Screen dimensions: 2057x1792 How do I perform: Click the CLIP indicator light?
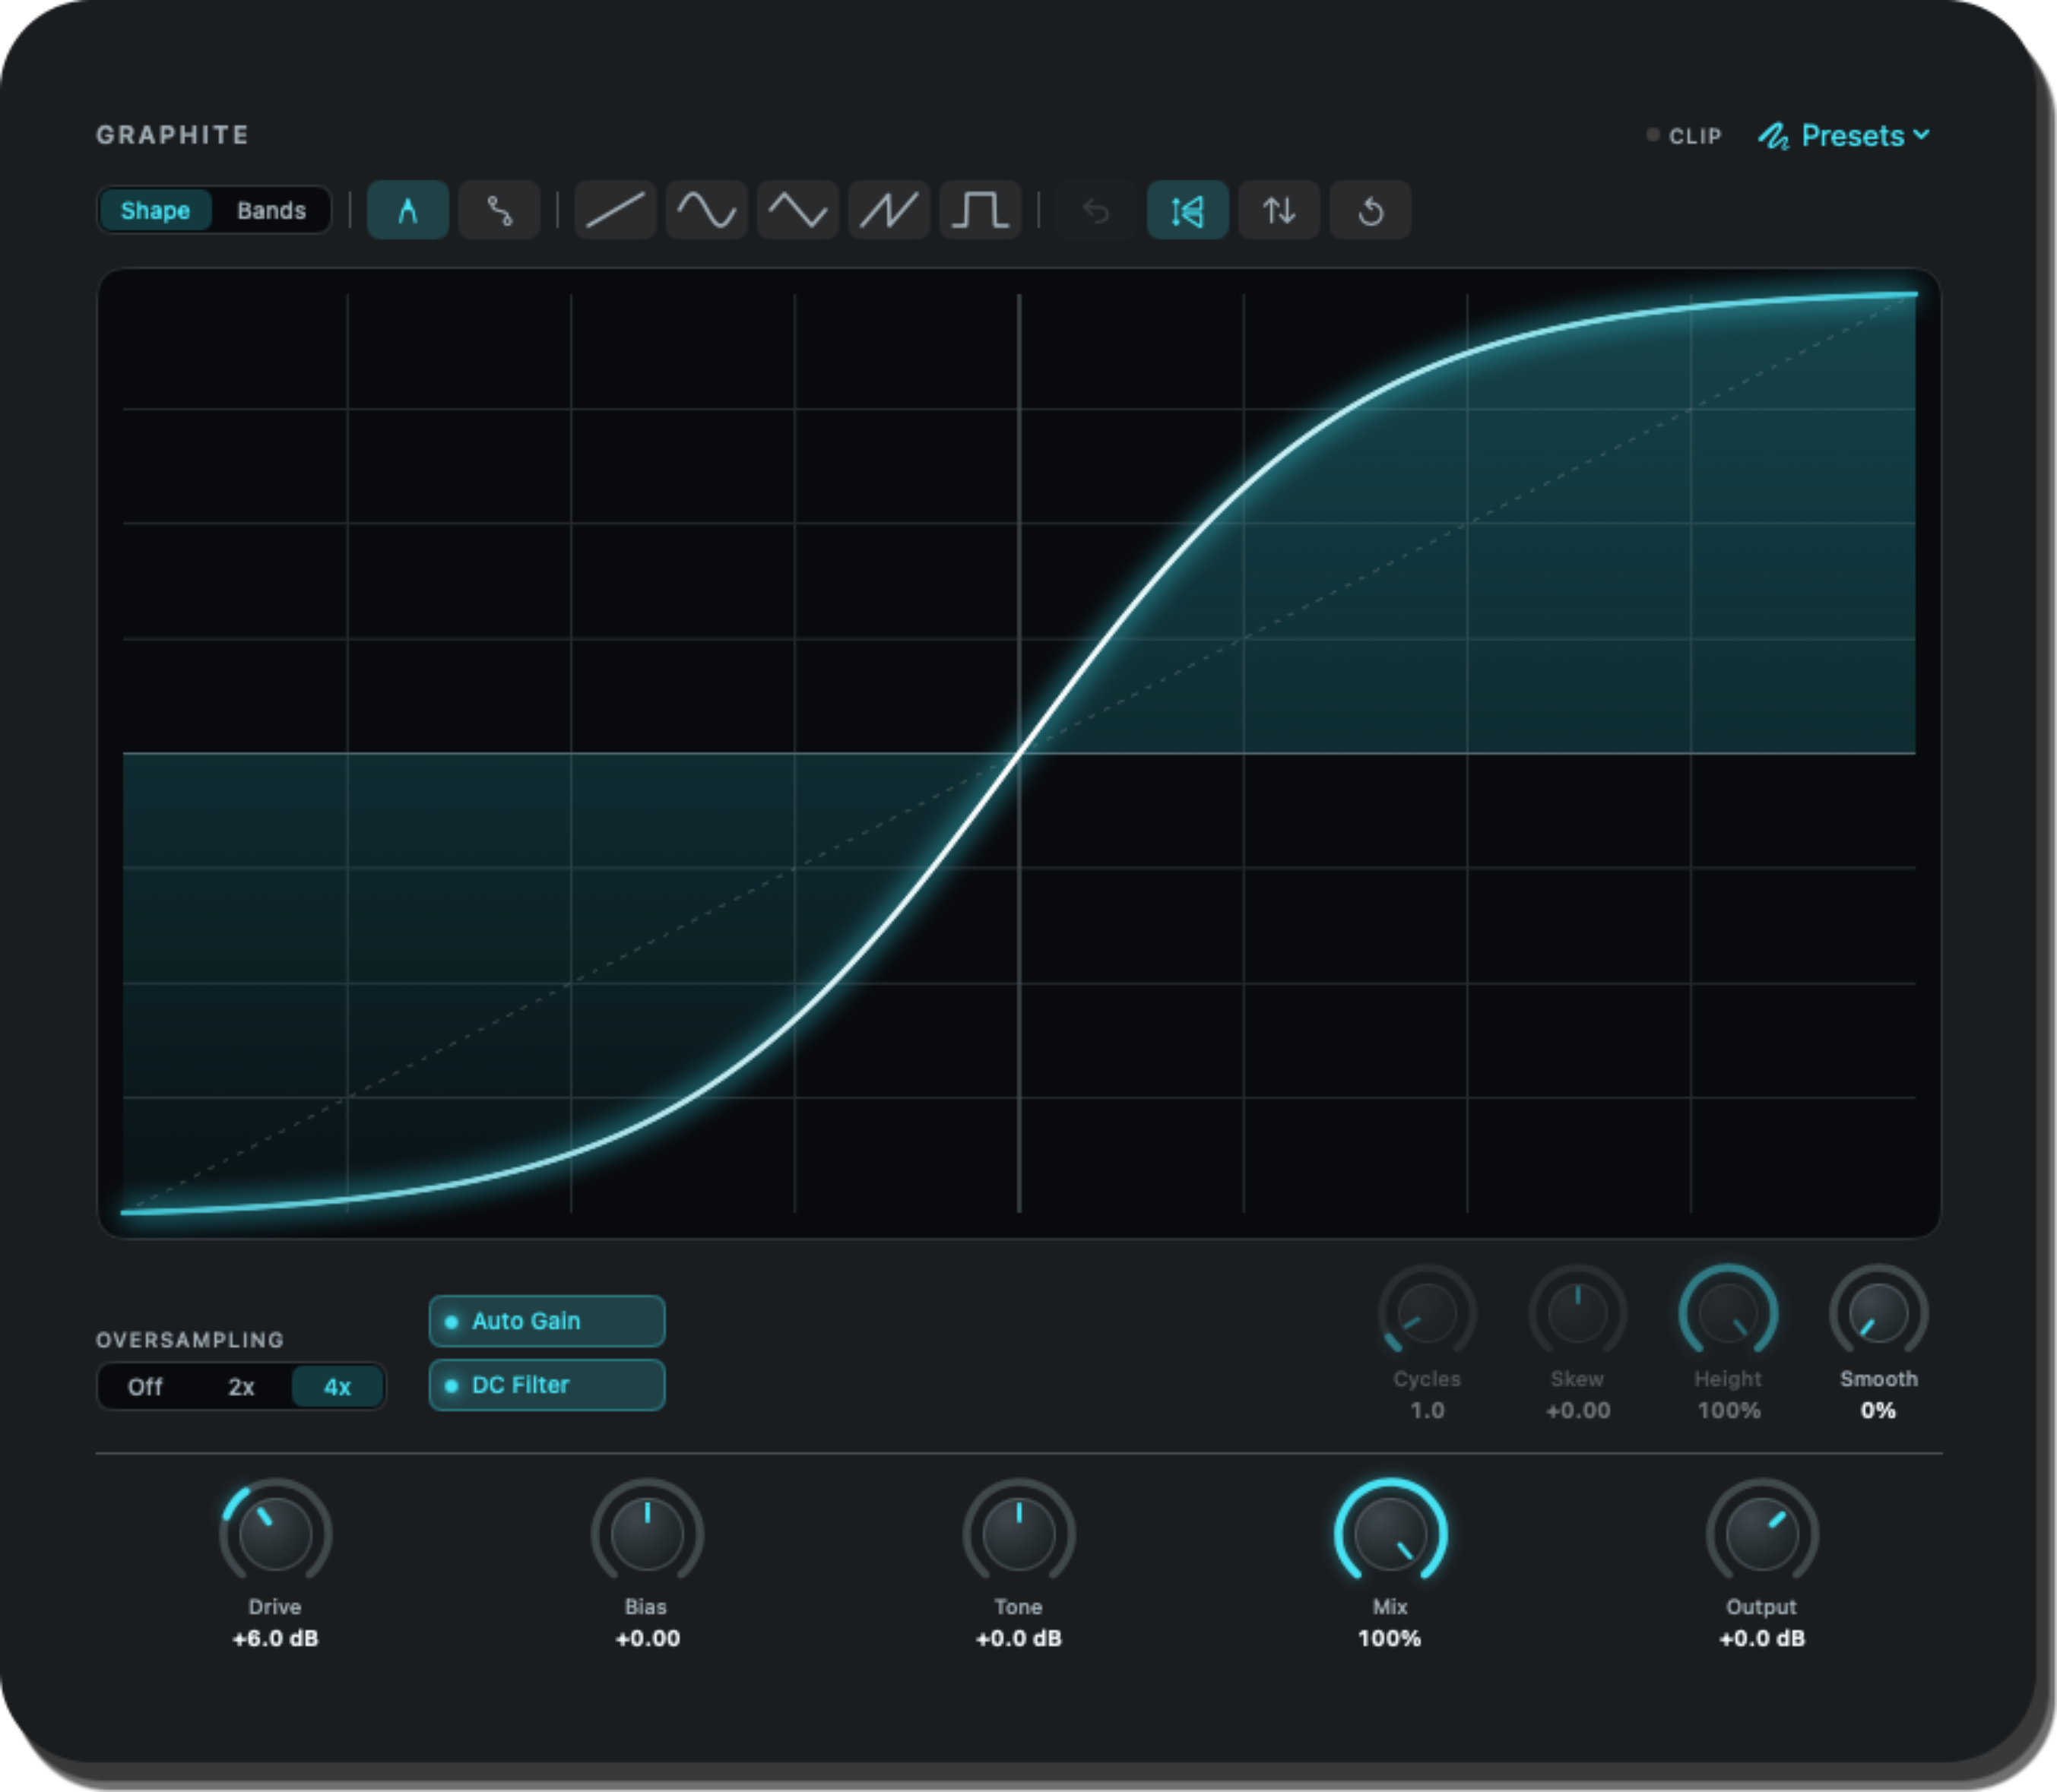(x=1652, y=134)
